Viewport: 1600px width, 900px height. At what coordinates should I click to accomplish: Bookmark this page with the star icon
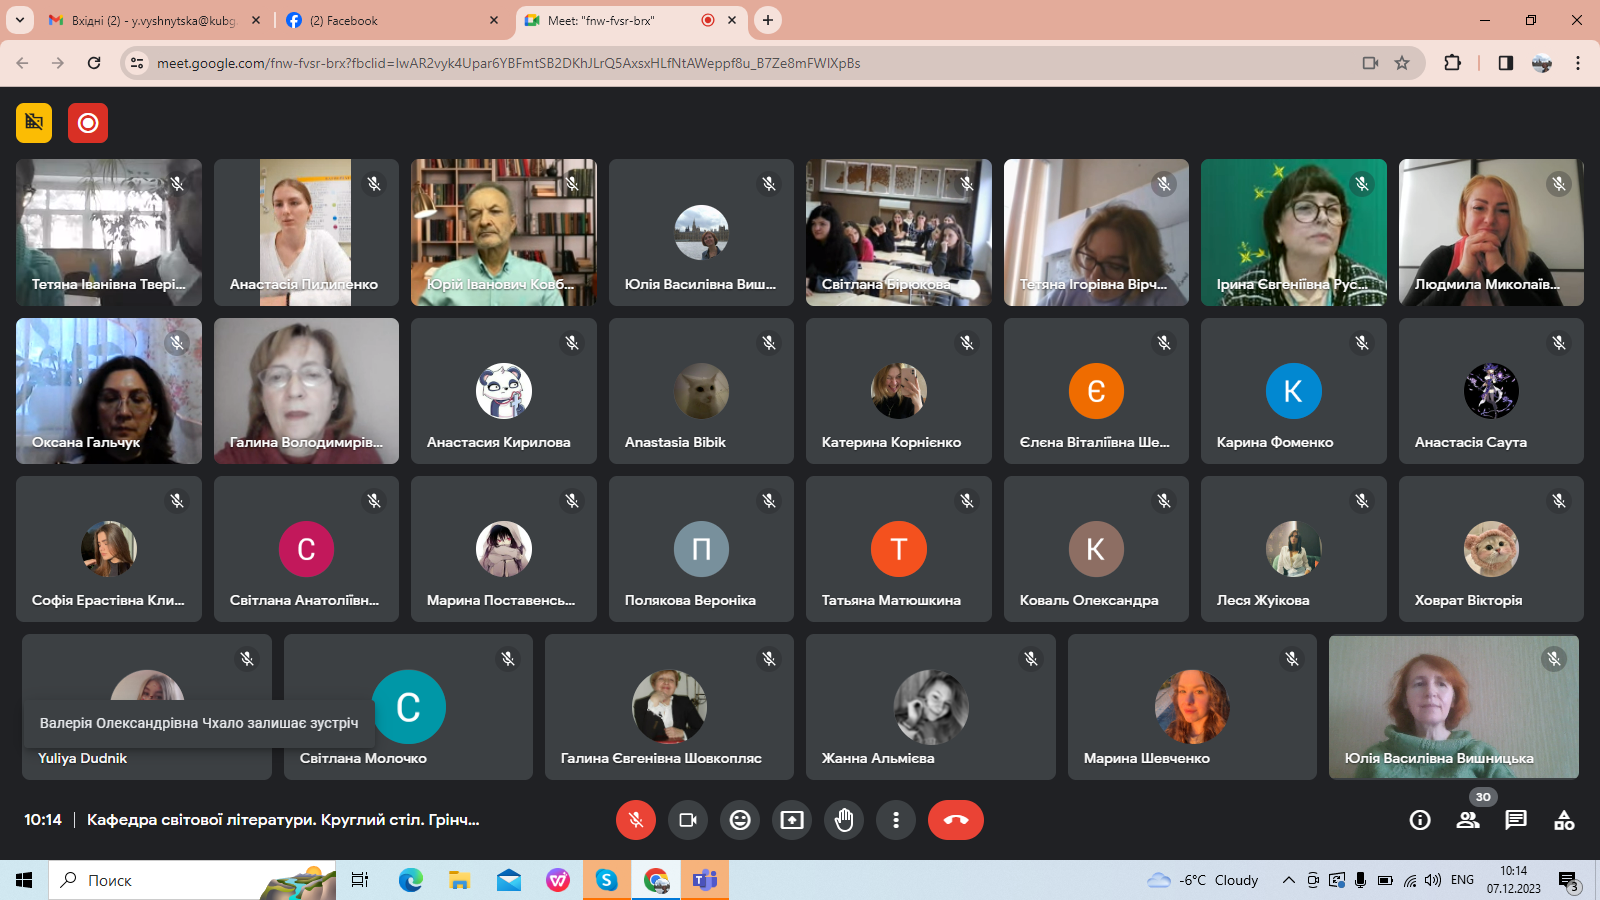click(1402, 63)
